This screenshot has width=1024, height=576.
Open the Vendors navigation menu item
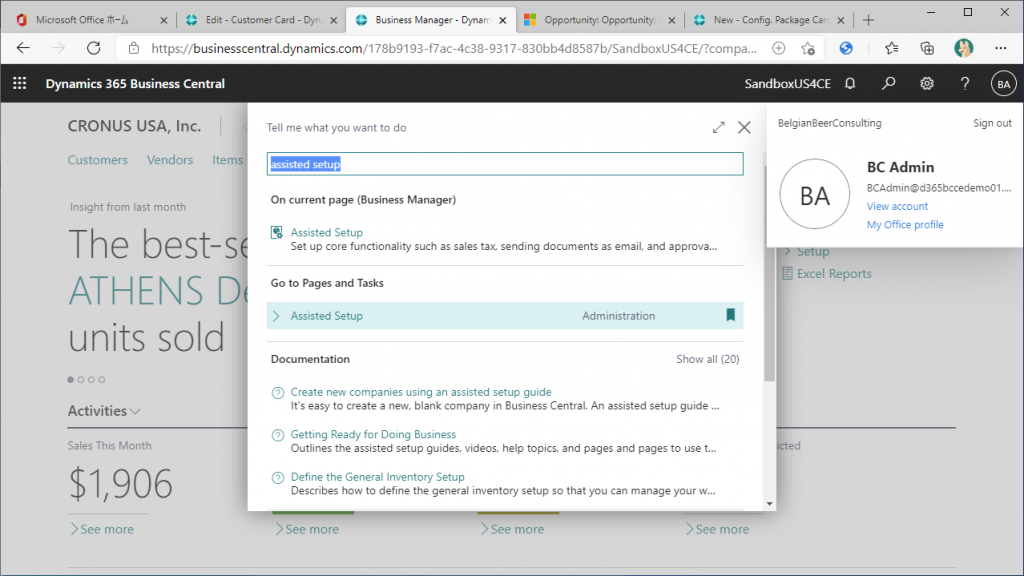(170, 160)
